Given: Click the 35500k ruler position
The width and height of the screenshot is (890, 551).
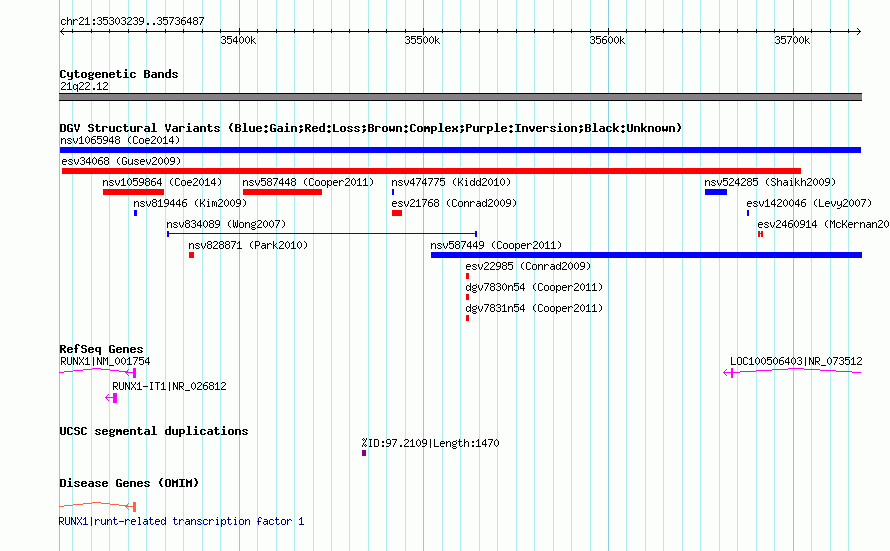Looking at the screenshot, I should pyautogui.click(x=422, y=40).
